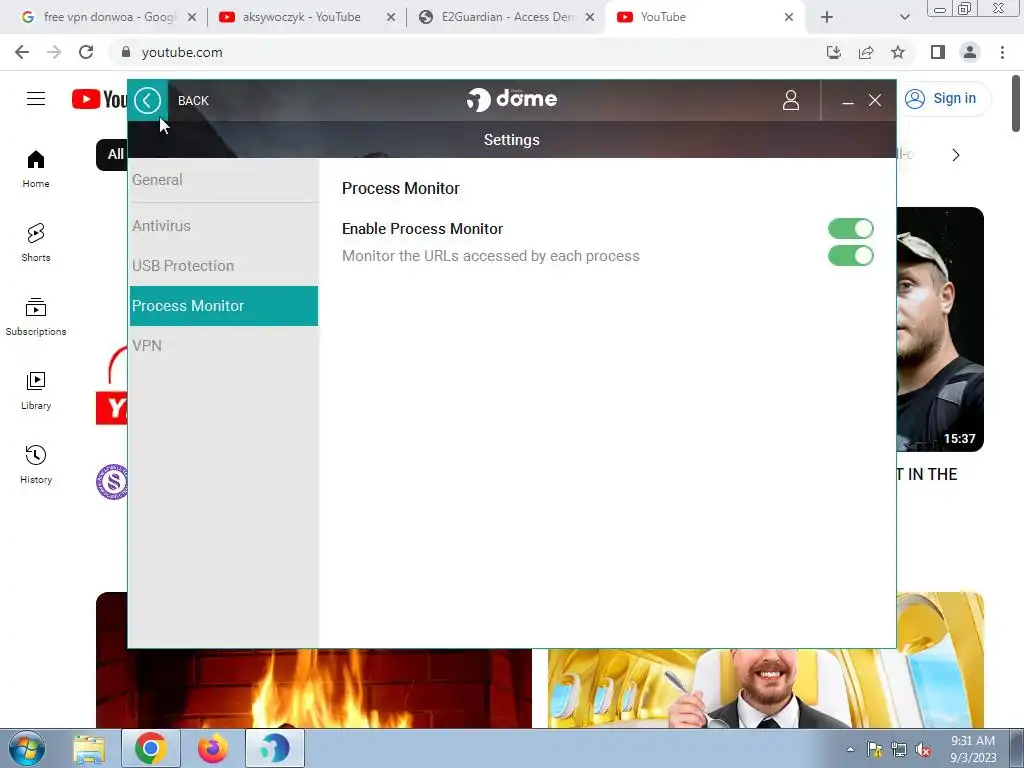Go to YouTube Home in sidebar
Image resolution: width=1024 pixels, height=768 pixels.
coord(36,168)
